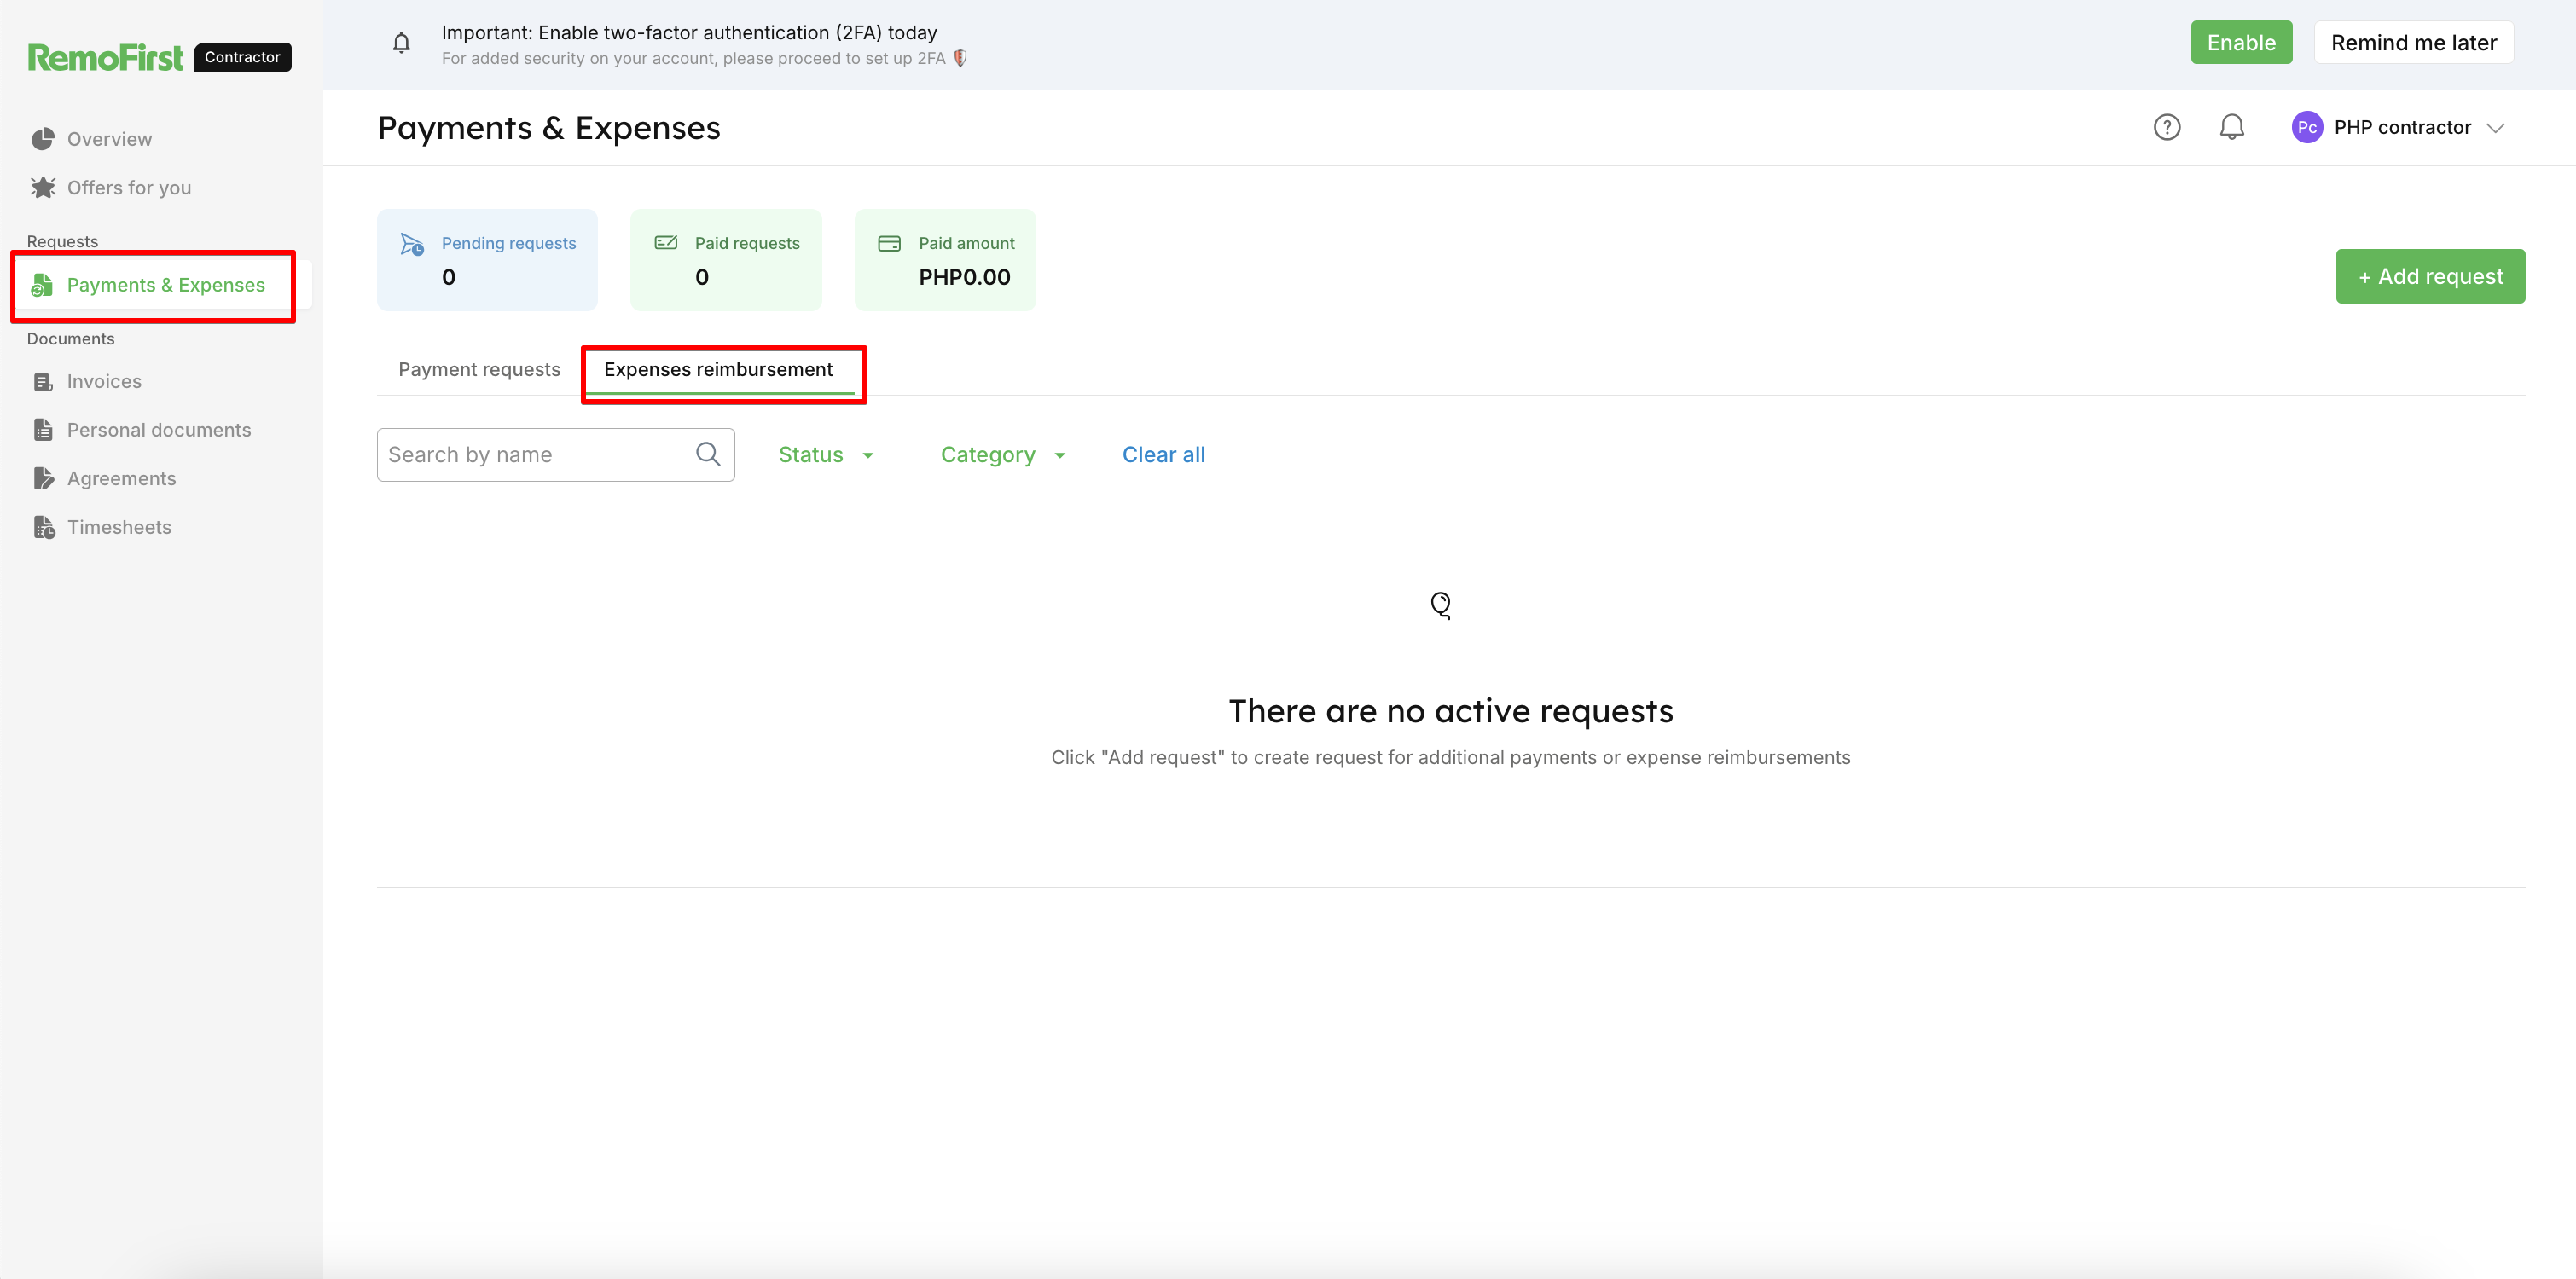Open Payments & Expenses from the sidebar
2576x1279 pixels.
coord(166,285)
